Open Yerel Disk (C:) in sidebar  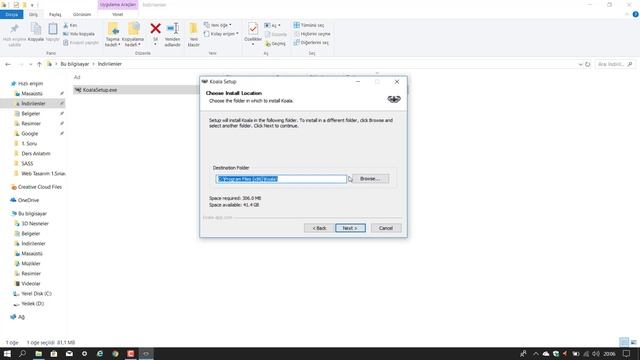(36, 293)
